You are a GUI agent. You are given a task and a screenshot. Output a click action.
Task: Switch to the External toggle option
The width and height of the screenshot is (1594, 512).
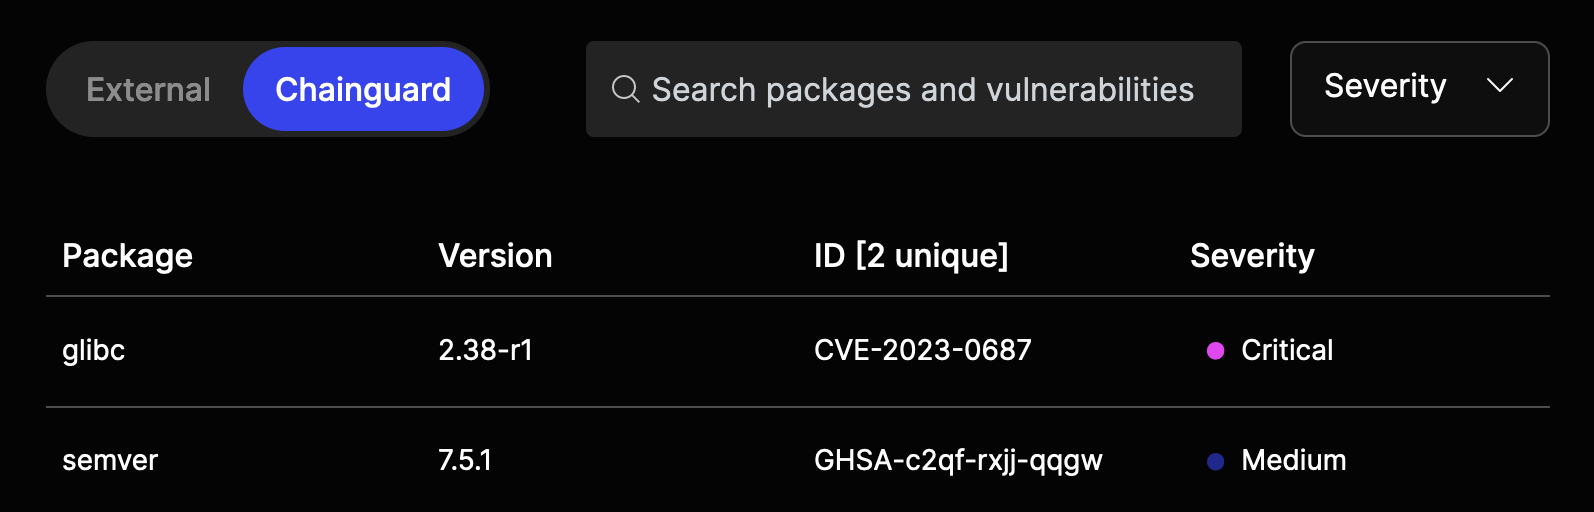[148, 90]
